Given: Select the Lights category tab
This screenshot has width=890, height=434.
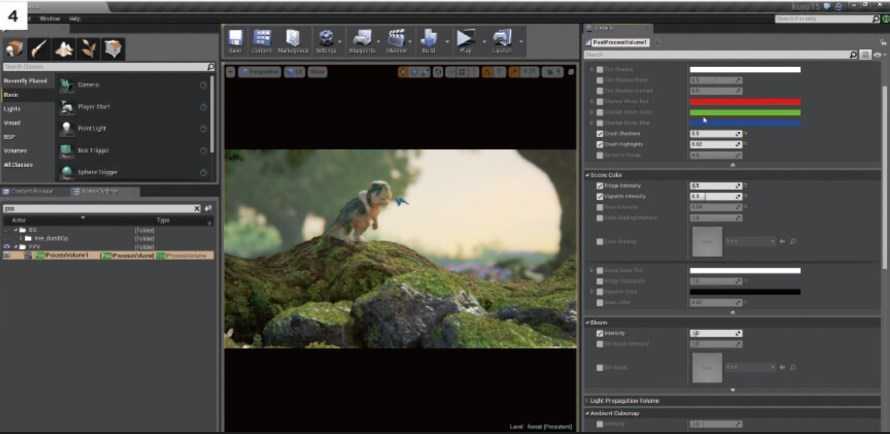Looking at the screenshot, I should pos(12,108).
